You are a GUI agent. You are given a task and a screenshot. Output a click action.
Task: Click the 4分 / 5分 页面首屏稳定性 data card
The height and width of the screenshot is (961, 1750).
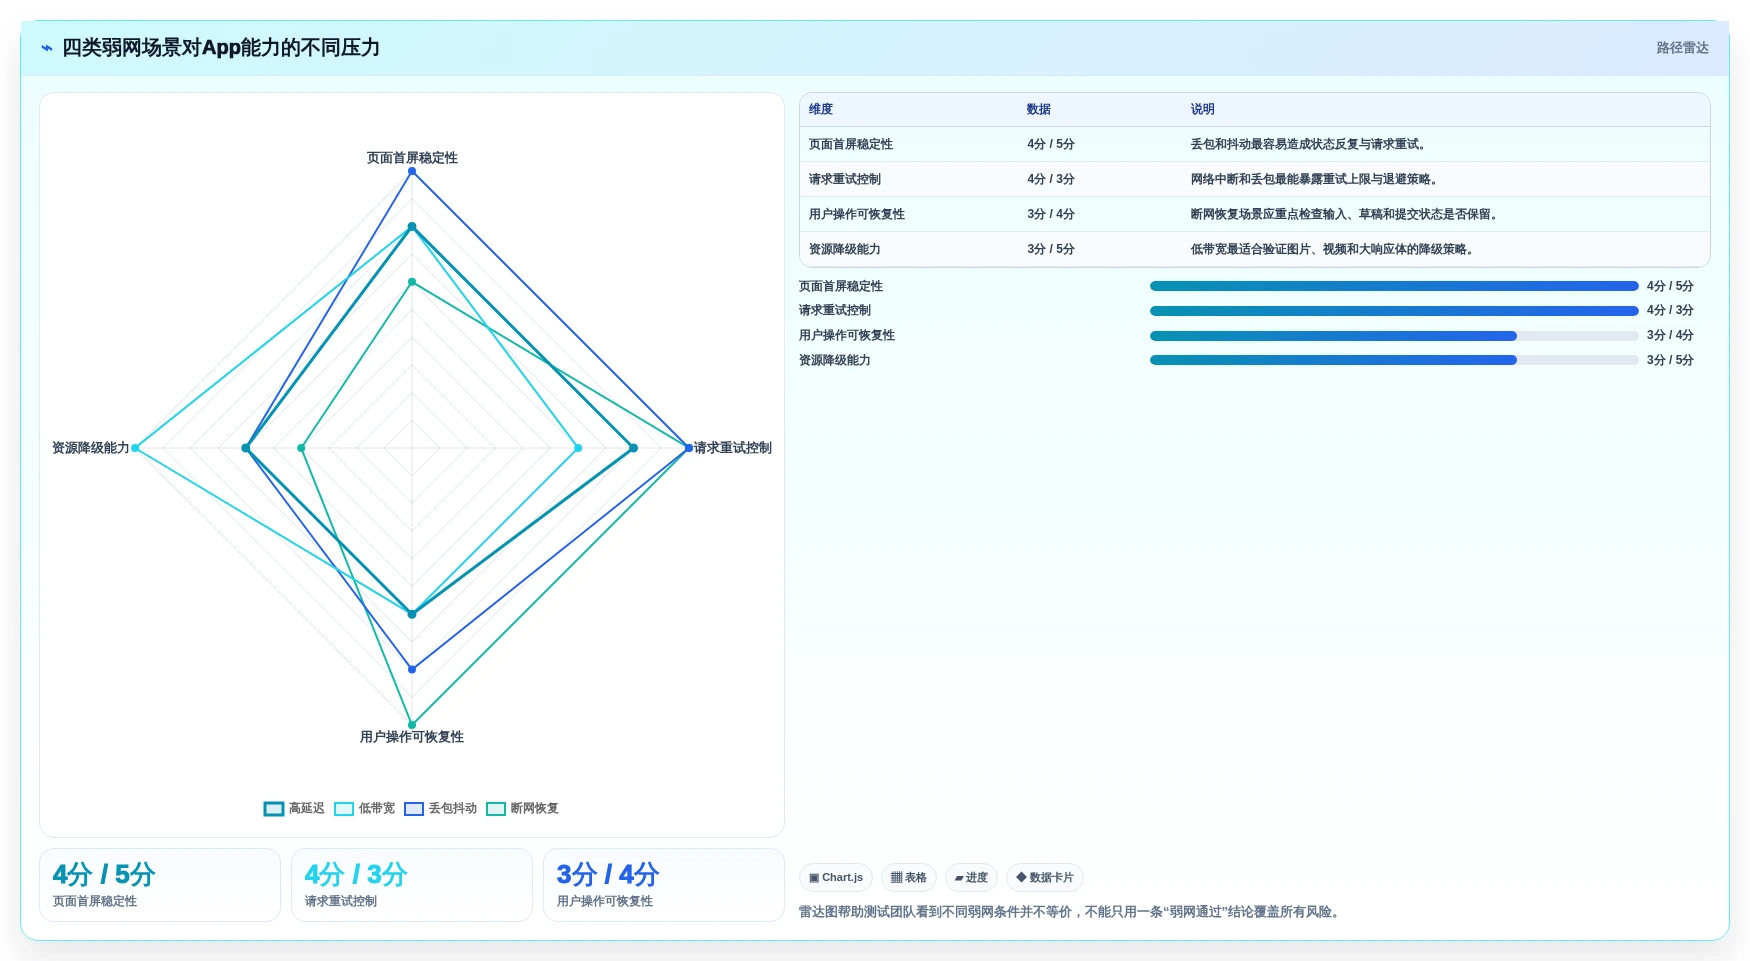[x=160, y=886]
